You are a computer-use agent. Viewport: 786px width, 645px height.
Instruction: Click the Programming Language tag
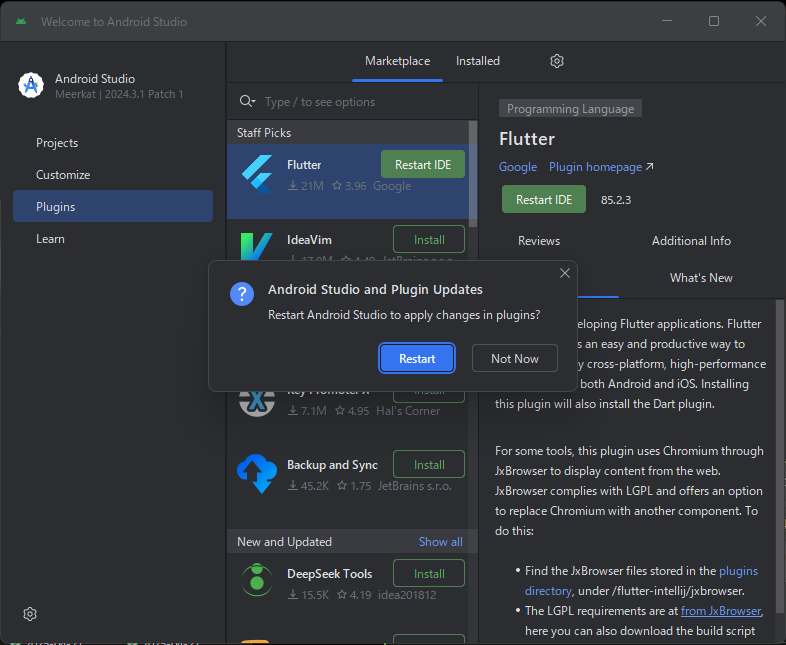(x=570, y=109)
